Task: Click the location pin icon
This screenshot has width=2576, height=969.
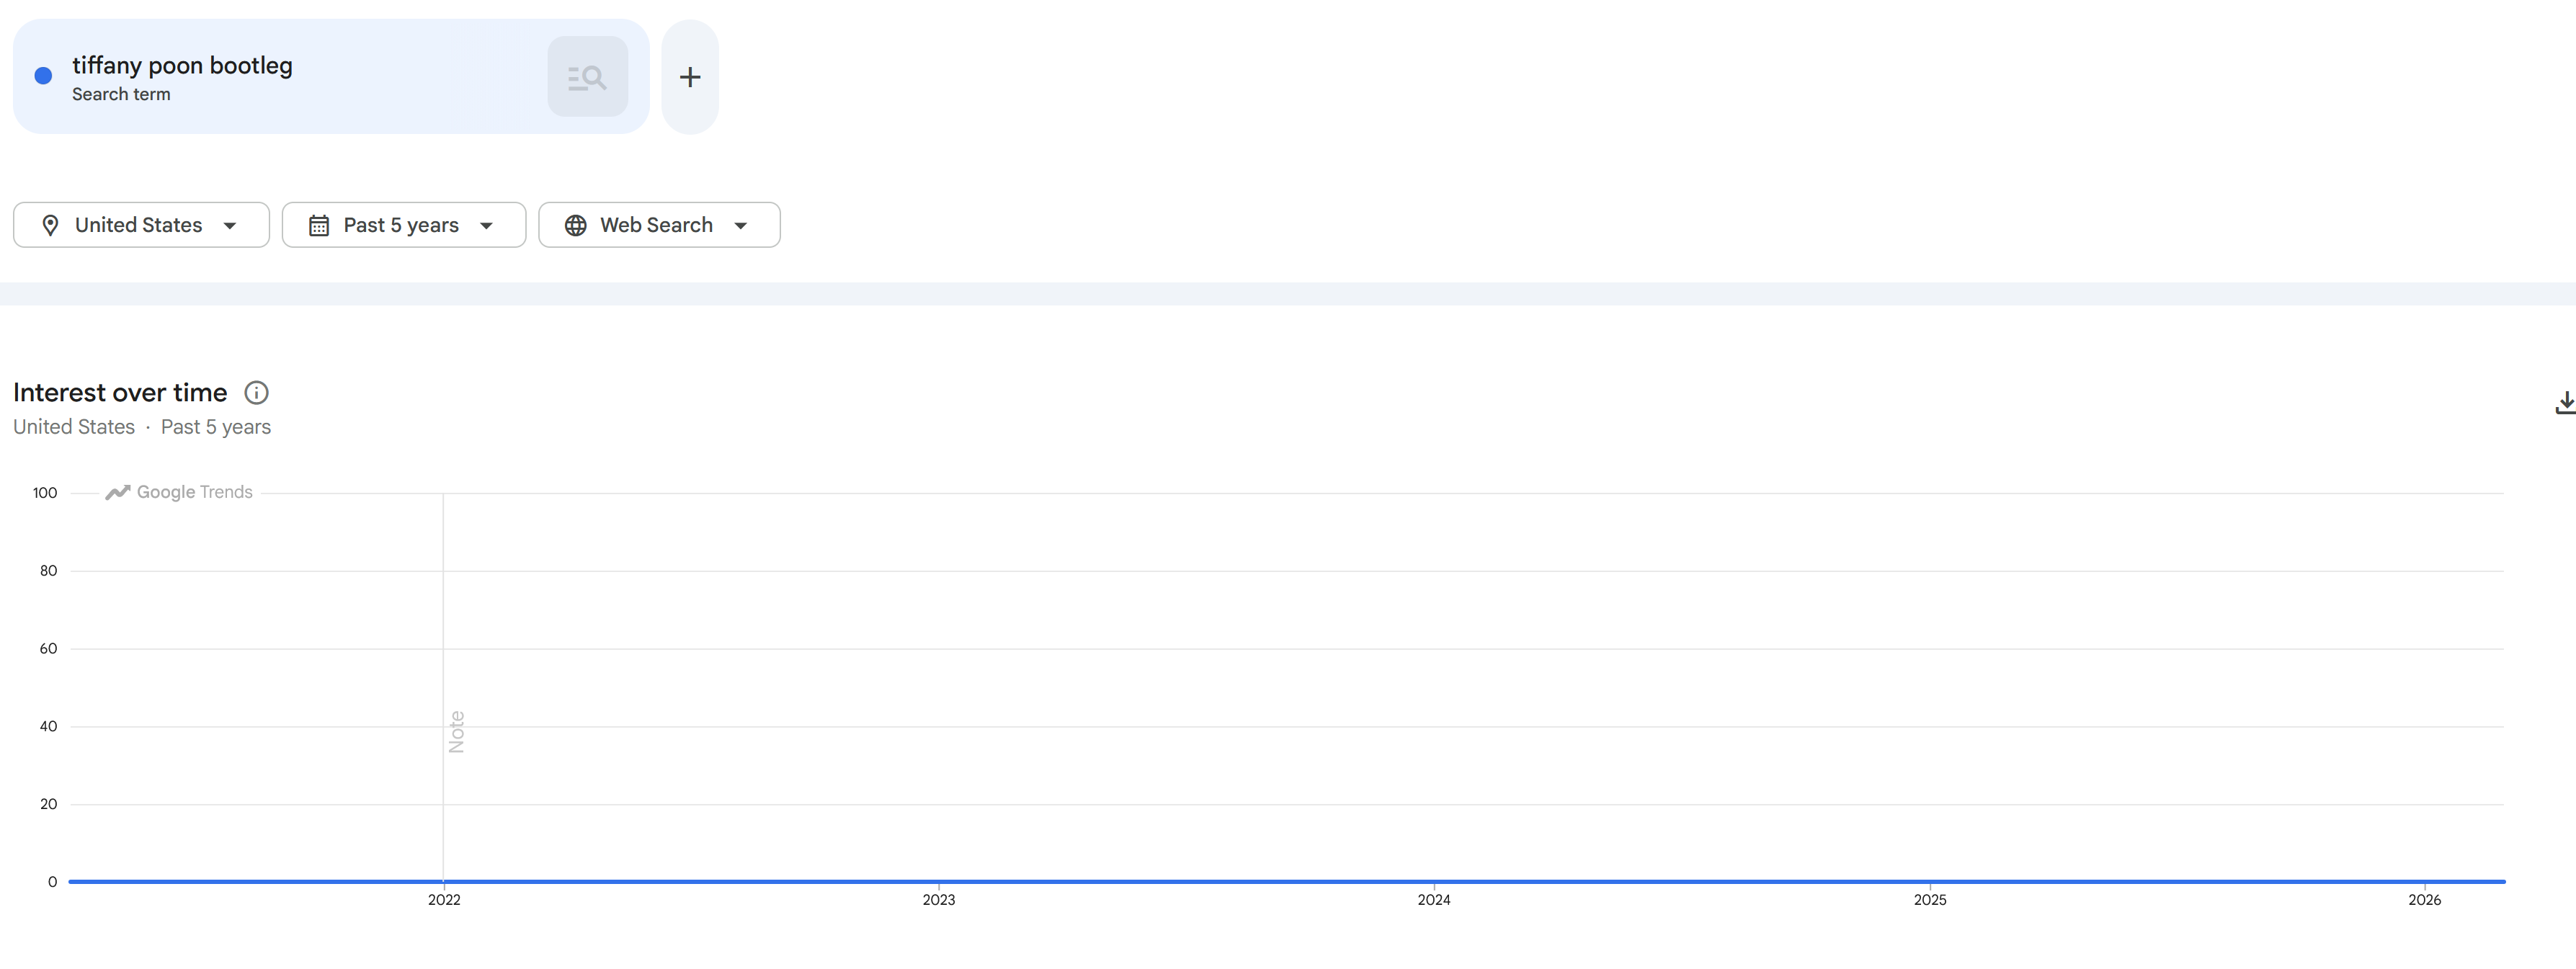Action: click(50, 225)
